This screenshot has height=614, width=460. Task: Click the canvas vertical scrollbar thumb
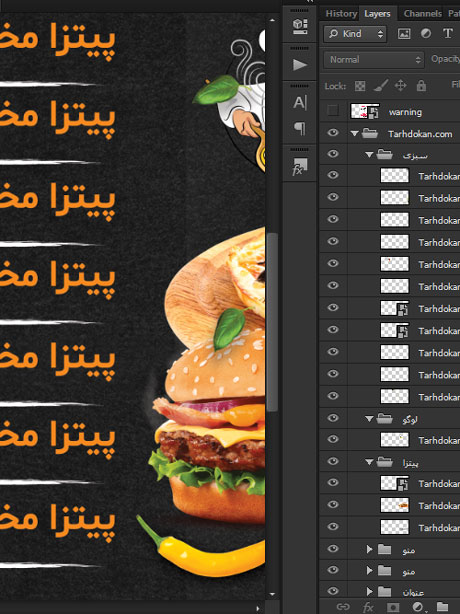272,322
